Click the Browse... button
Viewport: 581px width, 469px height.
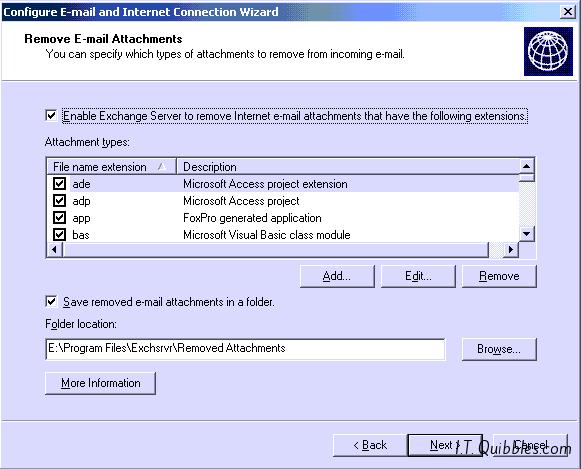click(x=499, y=349)
